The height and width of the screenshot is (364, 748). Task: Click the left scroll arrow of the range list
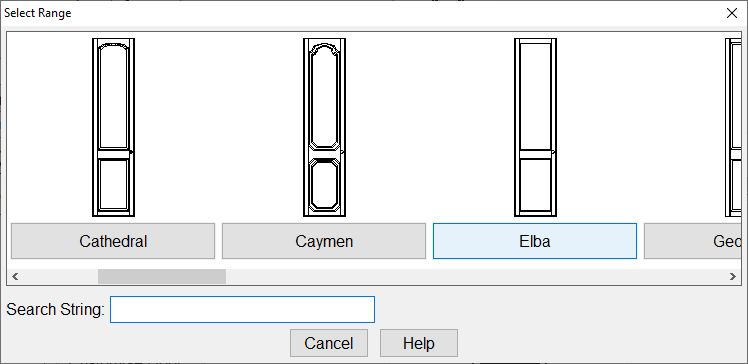tap(15, 276)
